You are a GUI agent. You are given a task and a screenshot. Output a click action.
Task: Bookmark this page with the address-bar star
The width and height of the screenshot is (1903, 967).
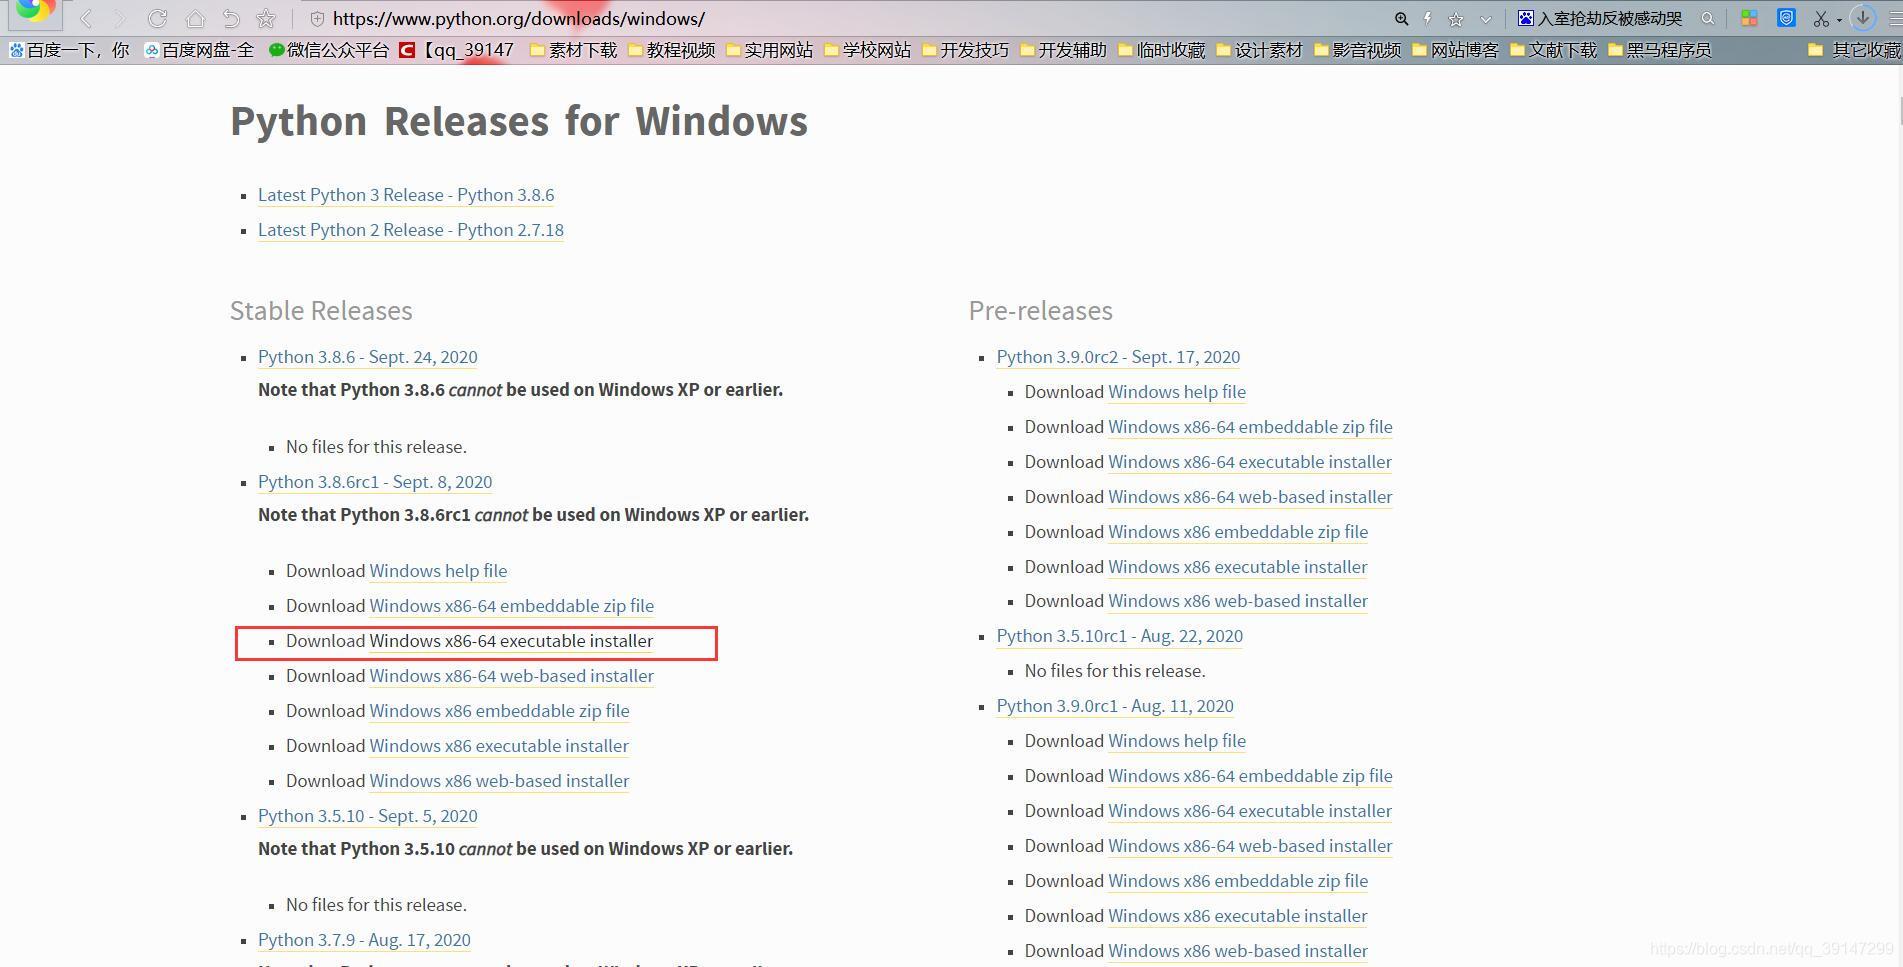pyautogui.click(x=1456, y=19)
